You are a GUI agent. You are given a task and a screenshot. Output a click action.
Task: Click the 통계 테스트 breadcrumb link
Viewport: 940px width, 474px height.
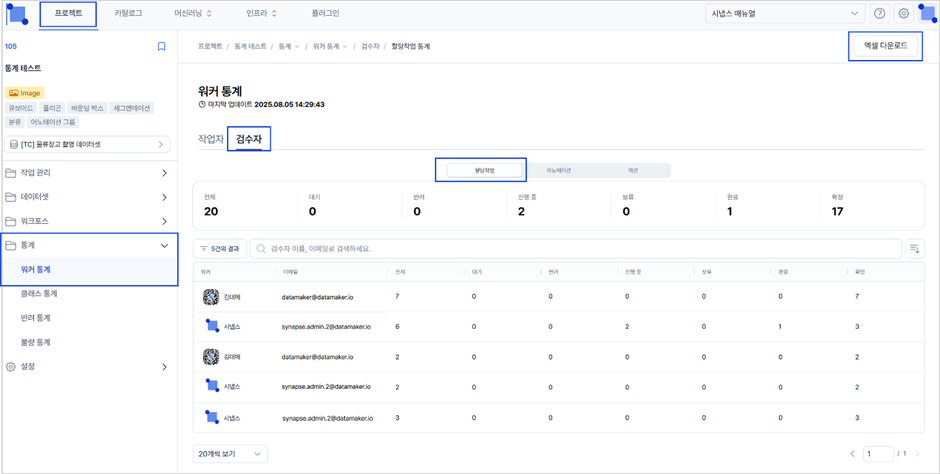pos(250,46)
